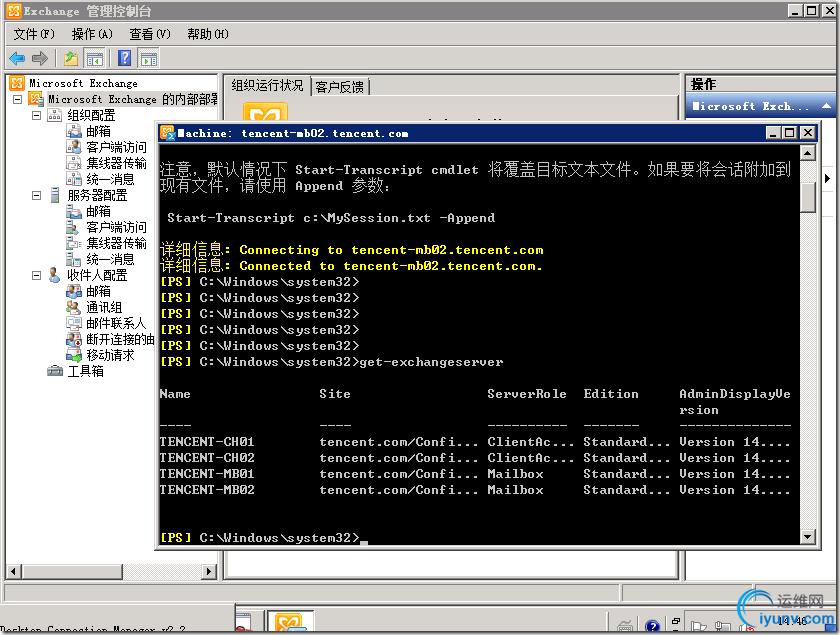Image resolution: width=840 pixels, height=635 pixels.
Task: Select 邮箱 under 组织配置
Action: [99, 131]
